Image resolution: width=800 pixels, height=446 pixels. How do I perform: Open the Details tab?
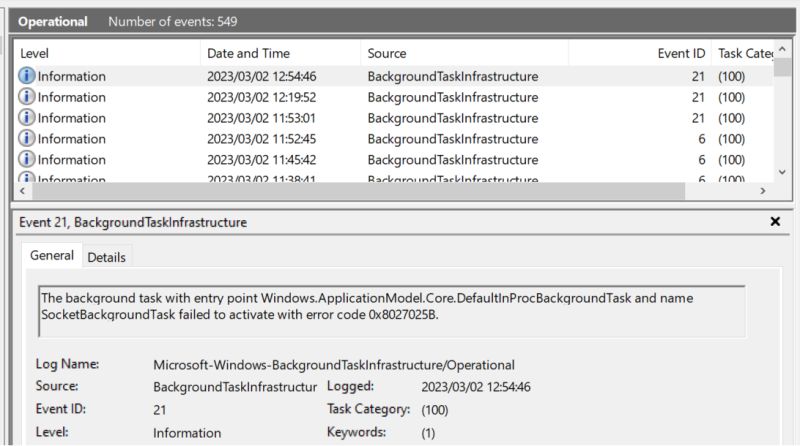107,257
